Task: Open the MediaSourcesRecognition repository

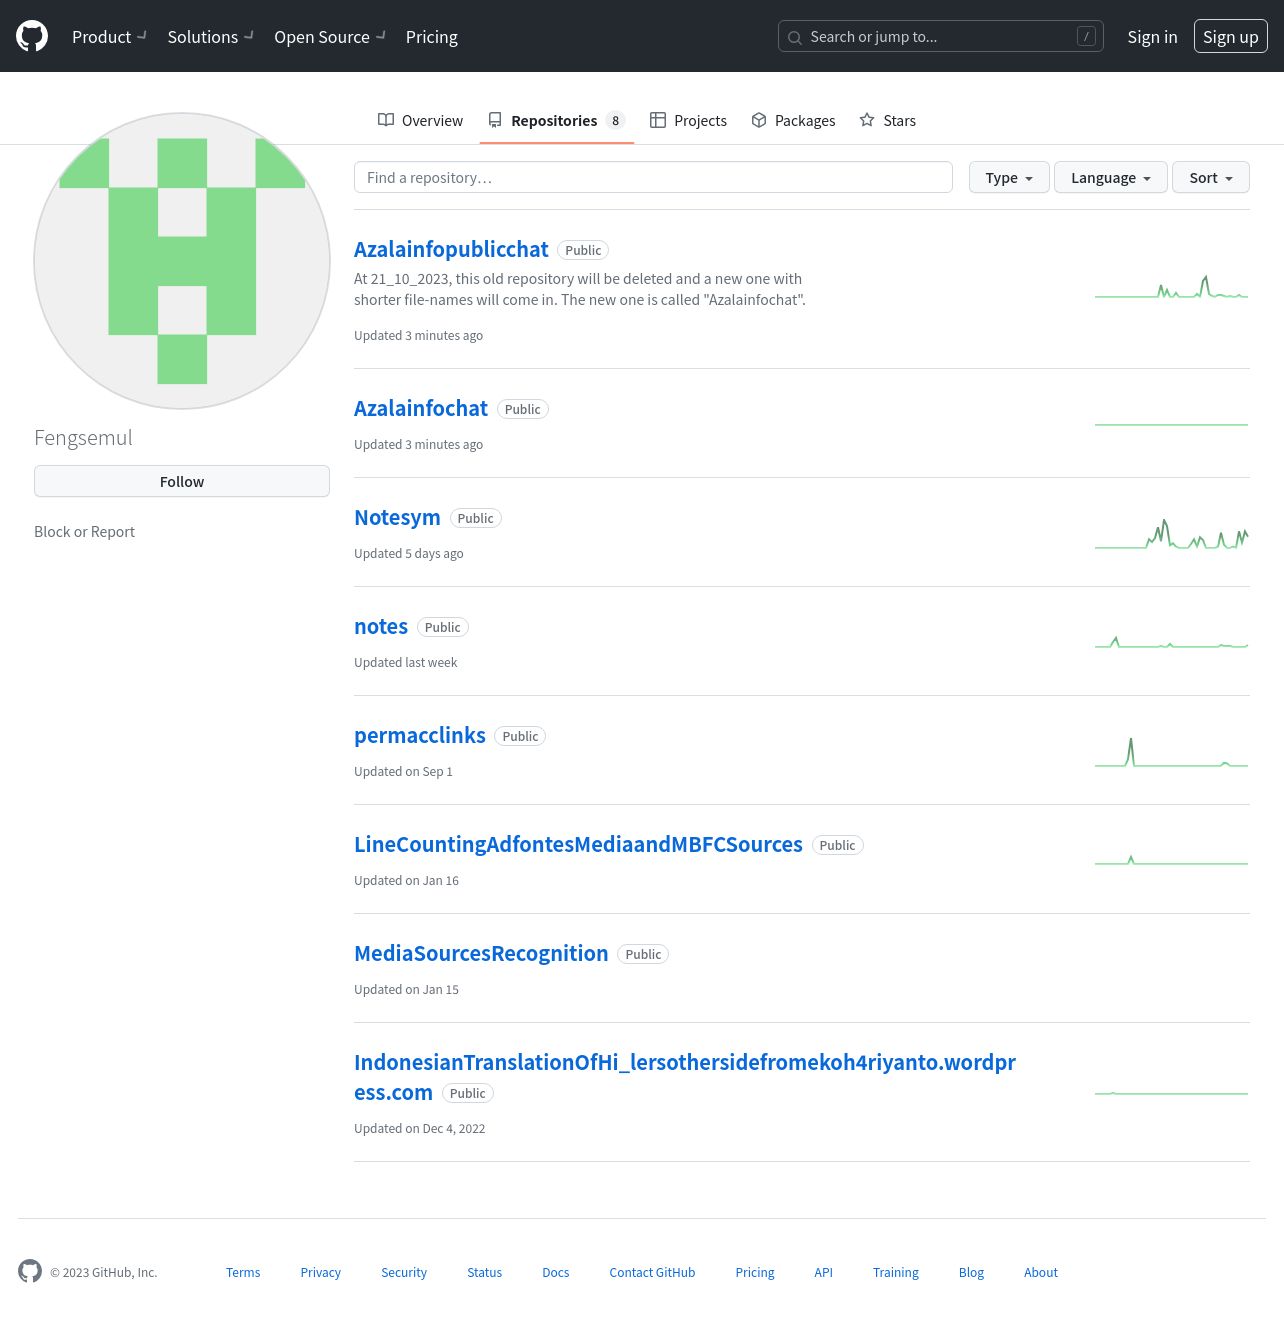Action: (x=481, y=953)
